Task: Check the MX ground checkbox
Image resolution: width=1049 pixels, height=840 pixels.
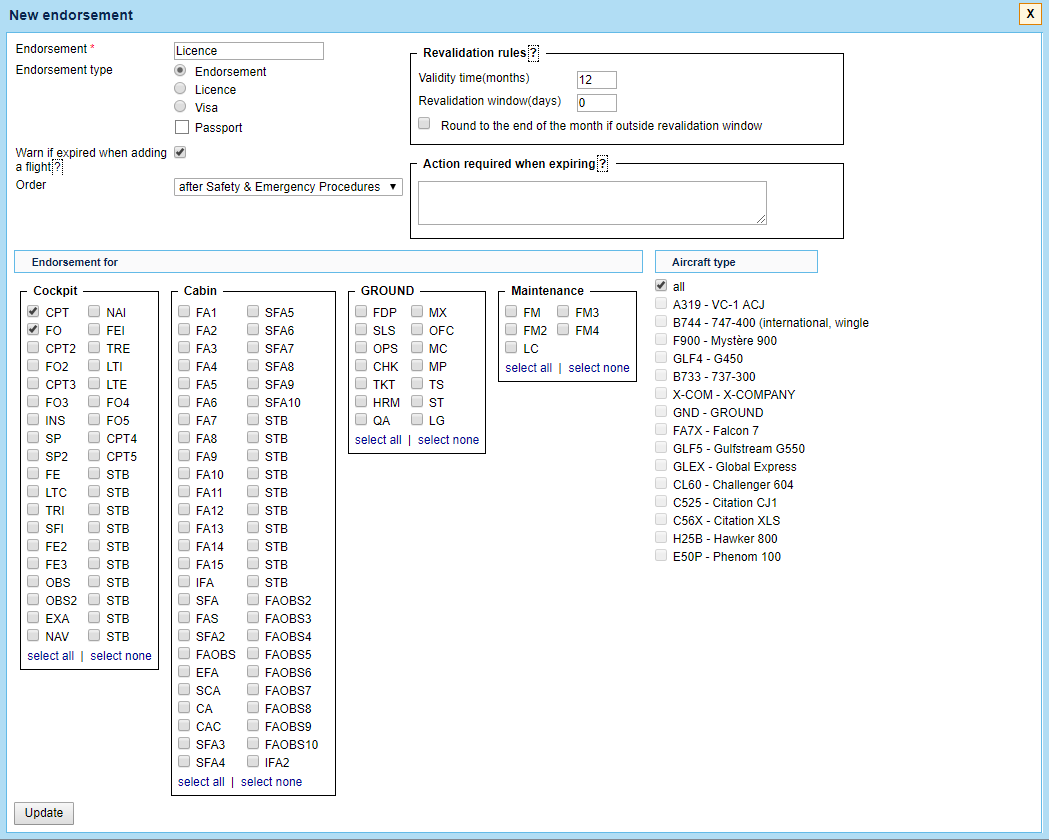Action: click(x=417, y=312)
